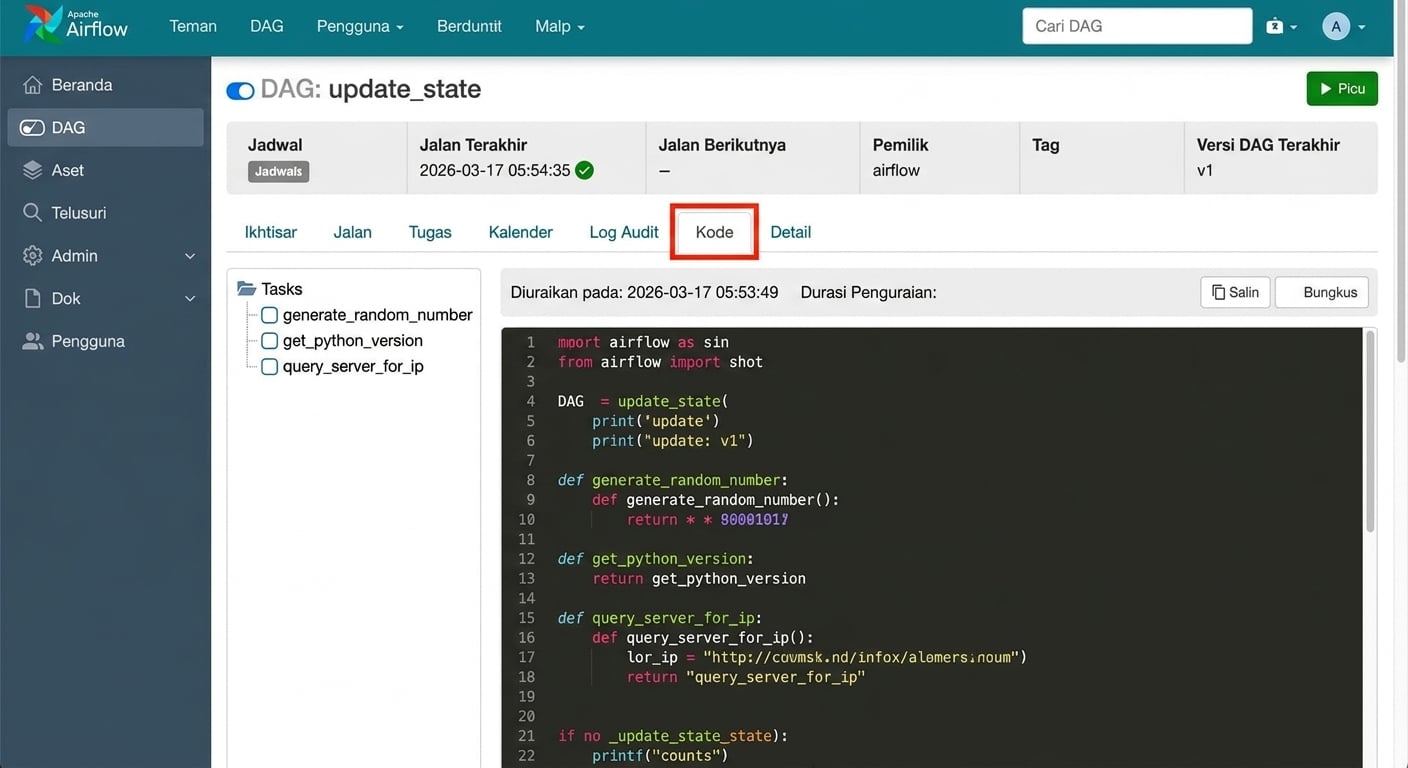Toggle the update_state DAG pause switch
The height and width of the screenshot is (768, 1408).
240,91
